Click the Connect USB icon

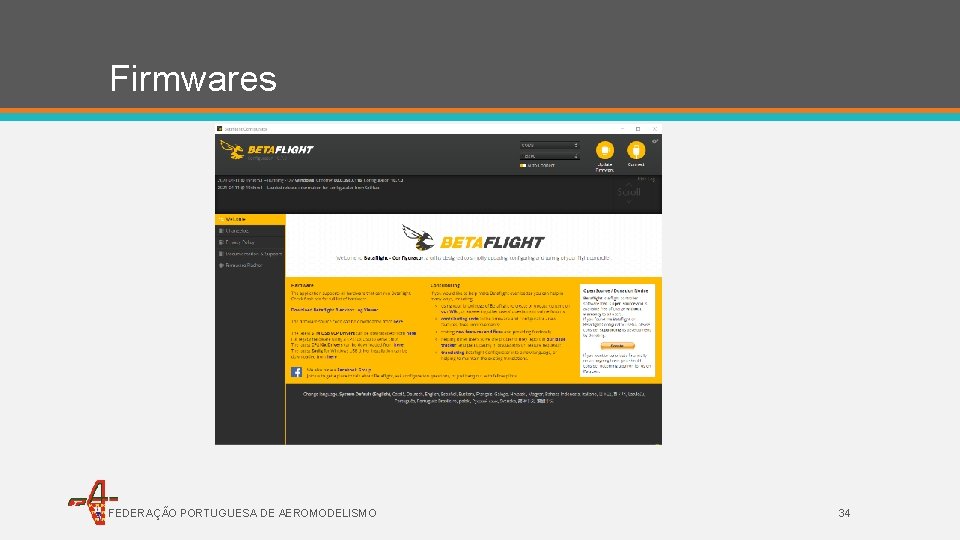[x=636, y=150]
